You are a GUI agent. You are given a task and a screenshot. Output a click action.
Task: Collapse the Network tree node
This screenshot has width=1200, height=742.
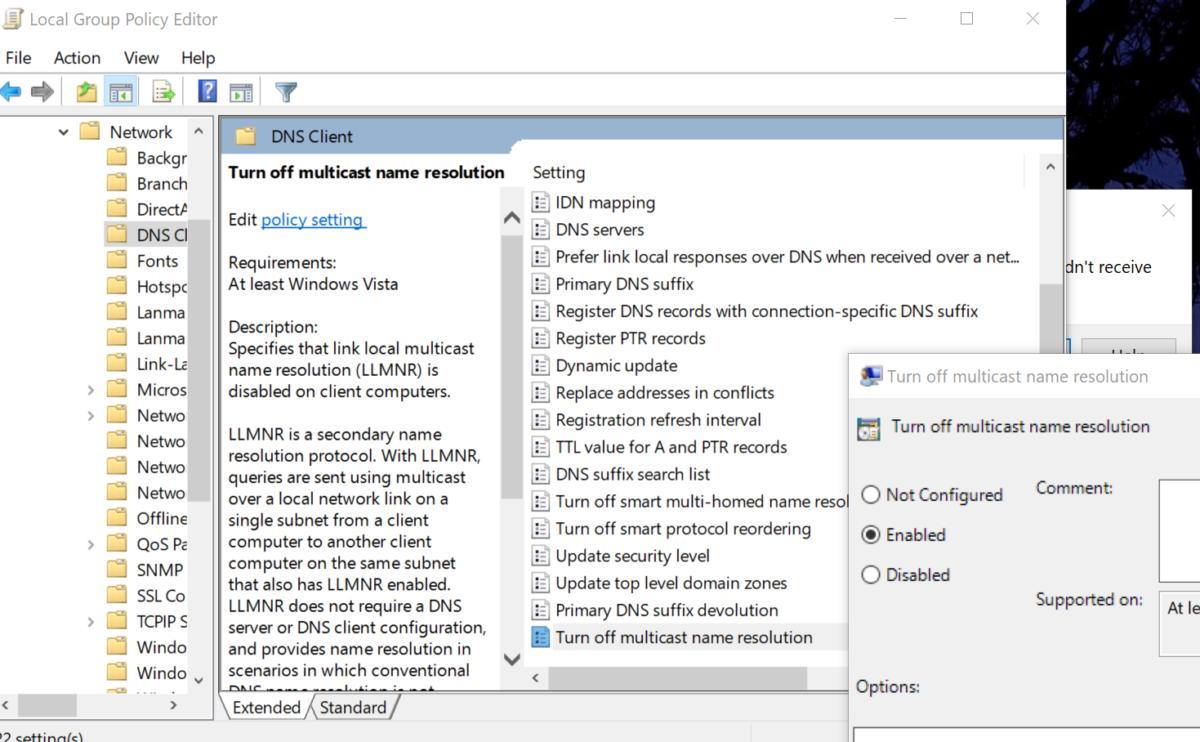tap(64, 131)
